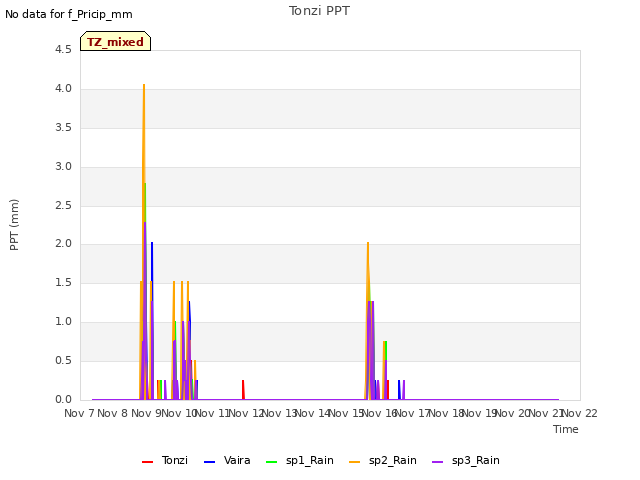Click the red Tonzi legend color marker
The image size is (640, 480).
click(147, 462)
